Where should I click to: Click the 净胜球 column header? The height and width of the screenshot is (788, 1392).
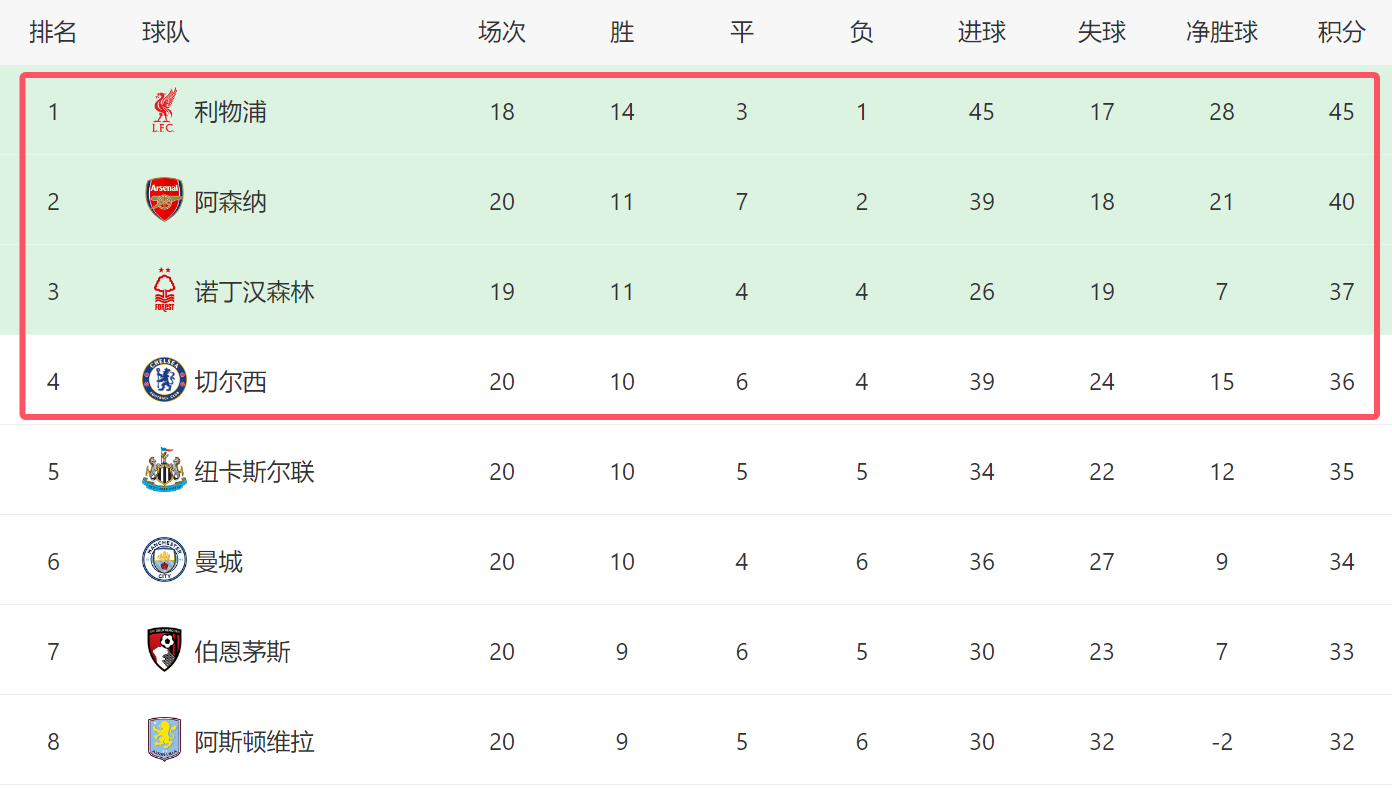tap(1222, 32)
